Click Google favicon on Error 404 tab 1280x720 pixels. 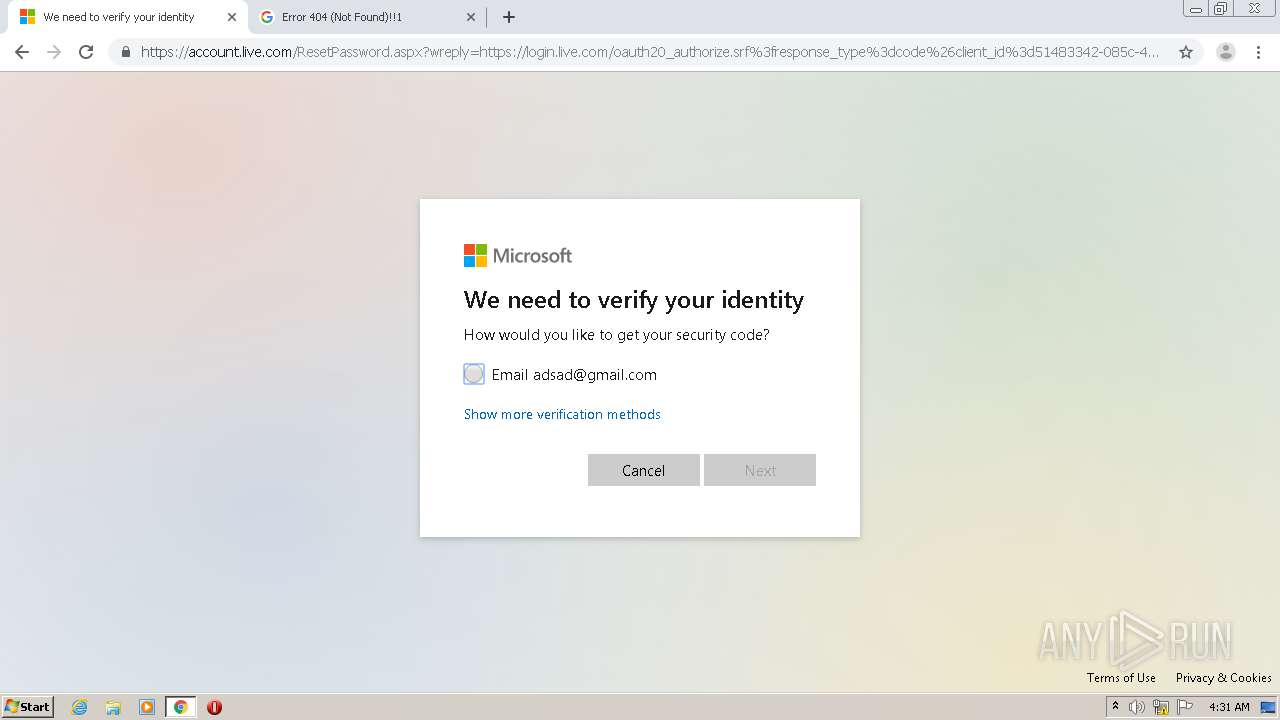tap(267, 17)
